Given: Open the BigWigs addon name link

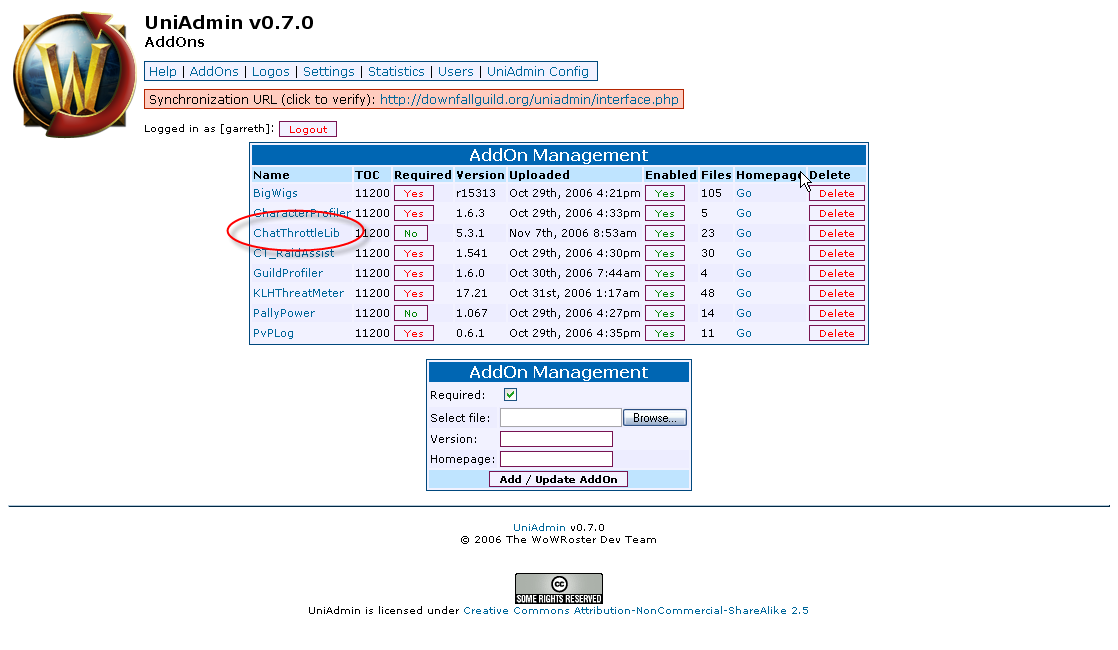Looking at the screenshot, I should tap(275, 193).
